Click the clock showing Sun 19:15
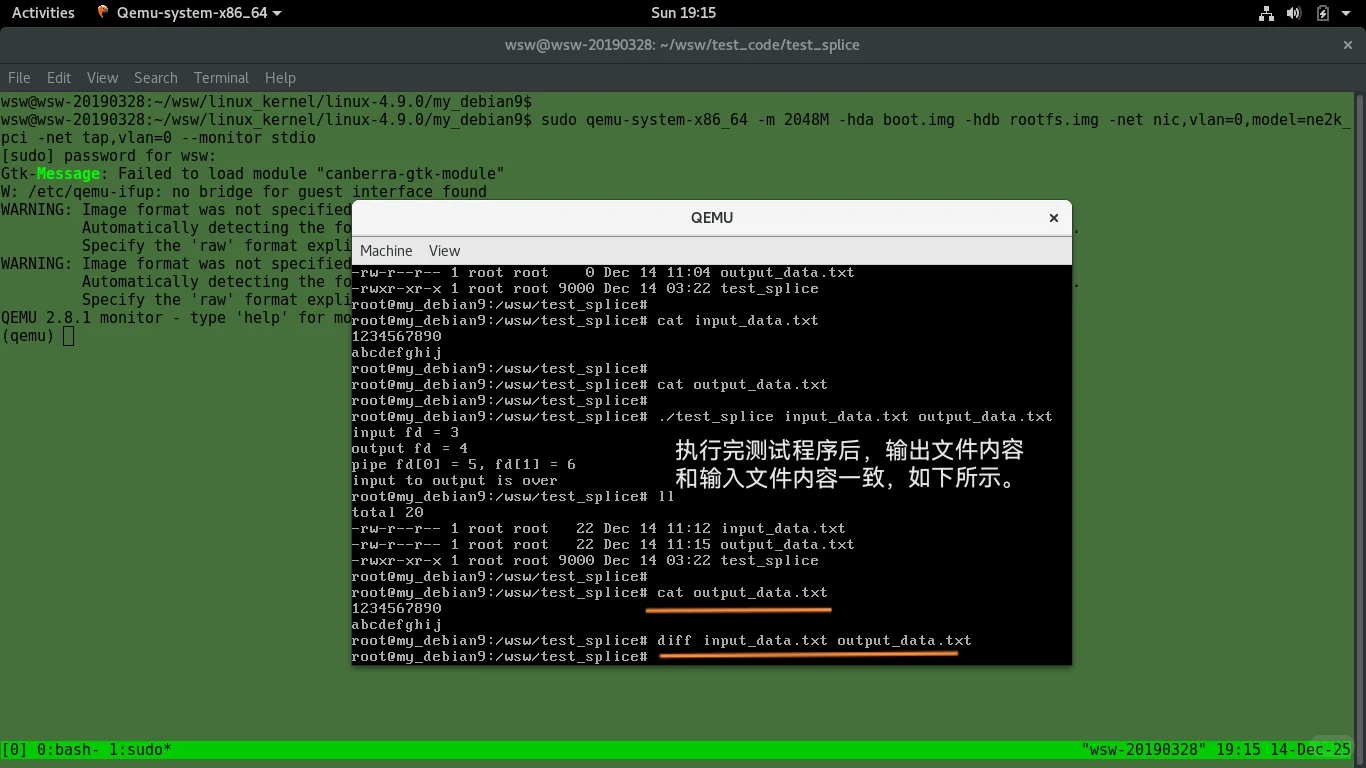1366x768 pixels. pyautogui.click(x=683, y=13)
